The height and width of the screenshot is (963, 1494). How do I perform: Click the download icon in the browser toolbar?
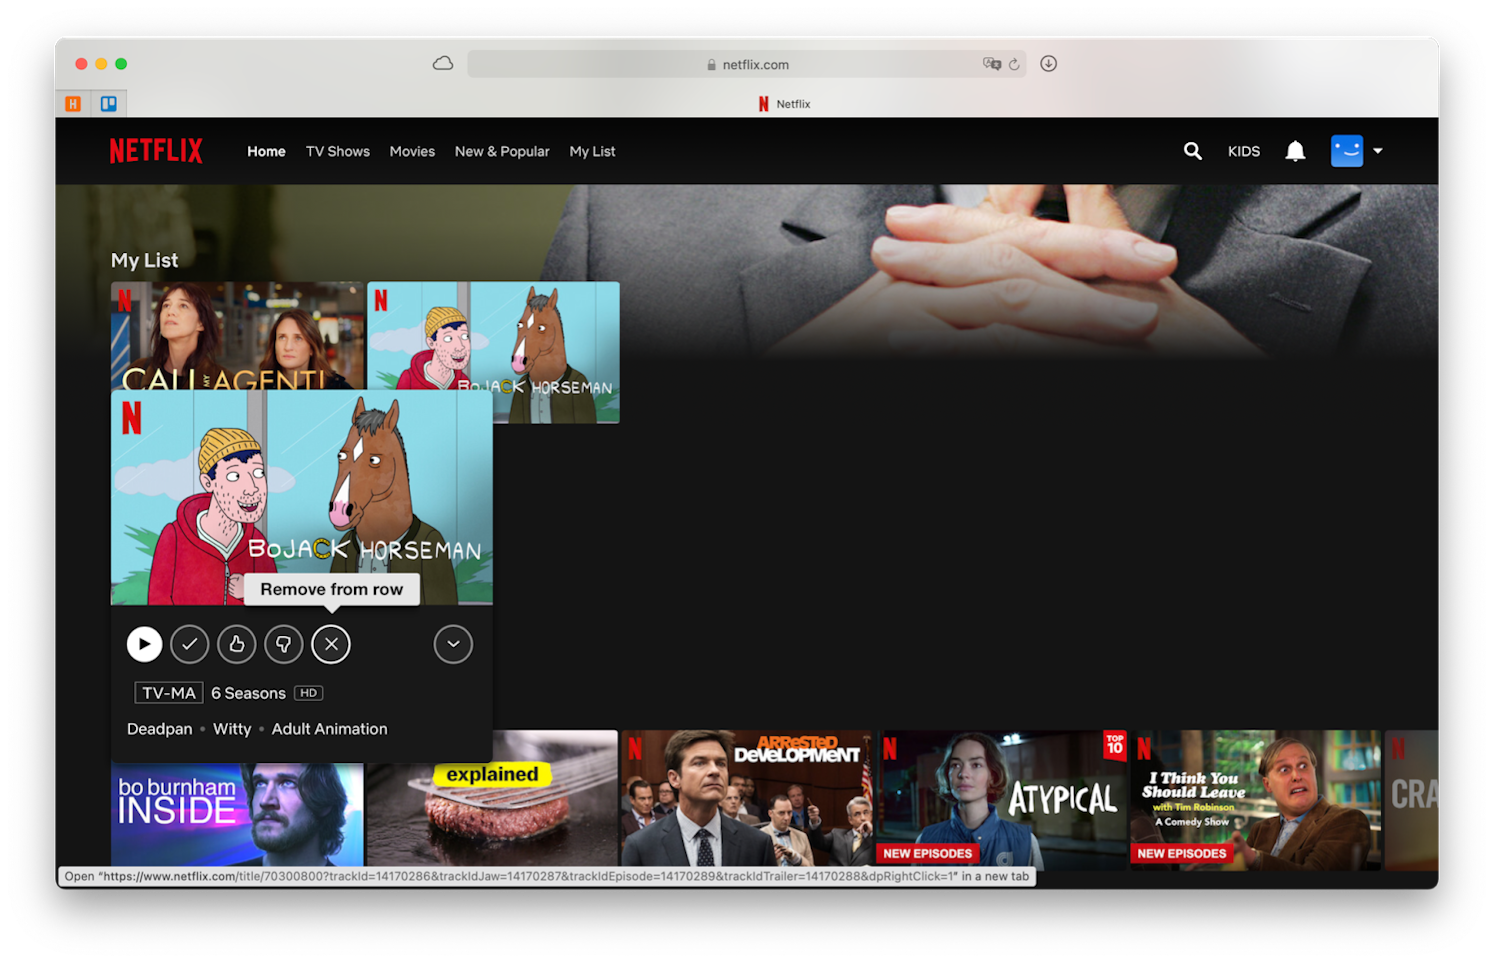point(1048,63)
